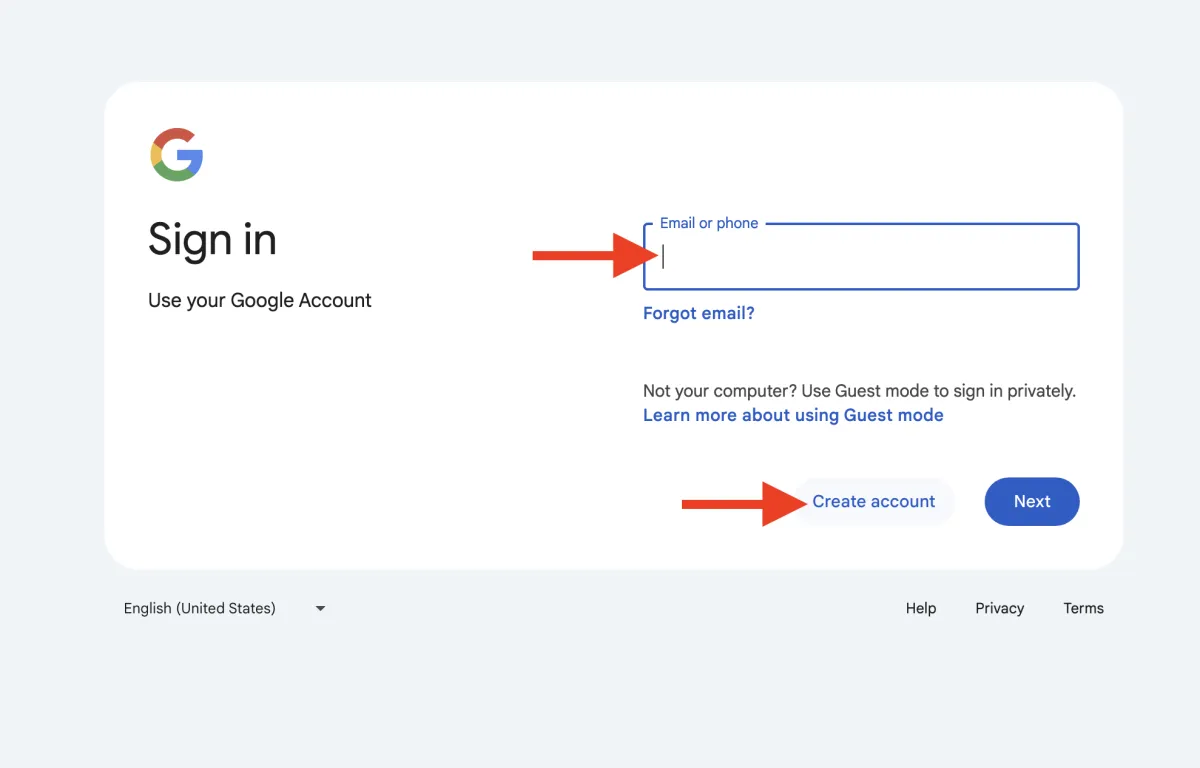The height and width of the screenshot is (768, 1200).
Task: Expand the English (United States) language dropdown
Action: tap(224, 608)
